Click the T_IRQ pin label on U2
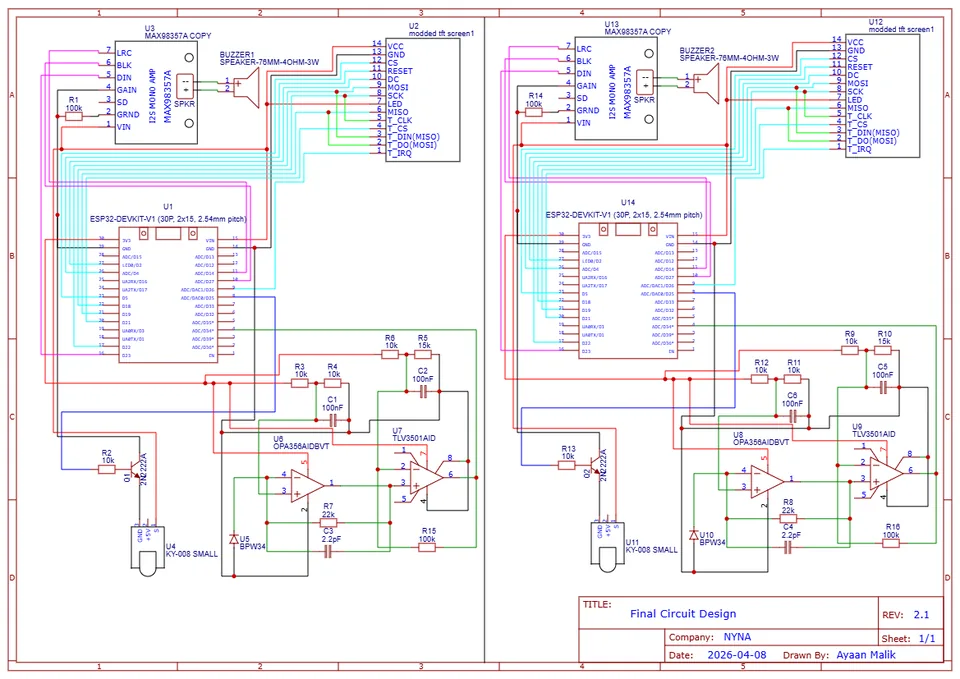The height and width of the screenshot is (679, 960). 399,153
